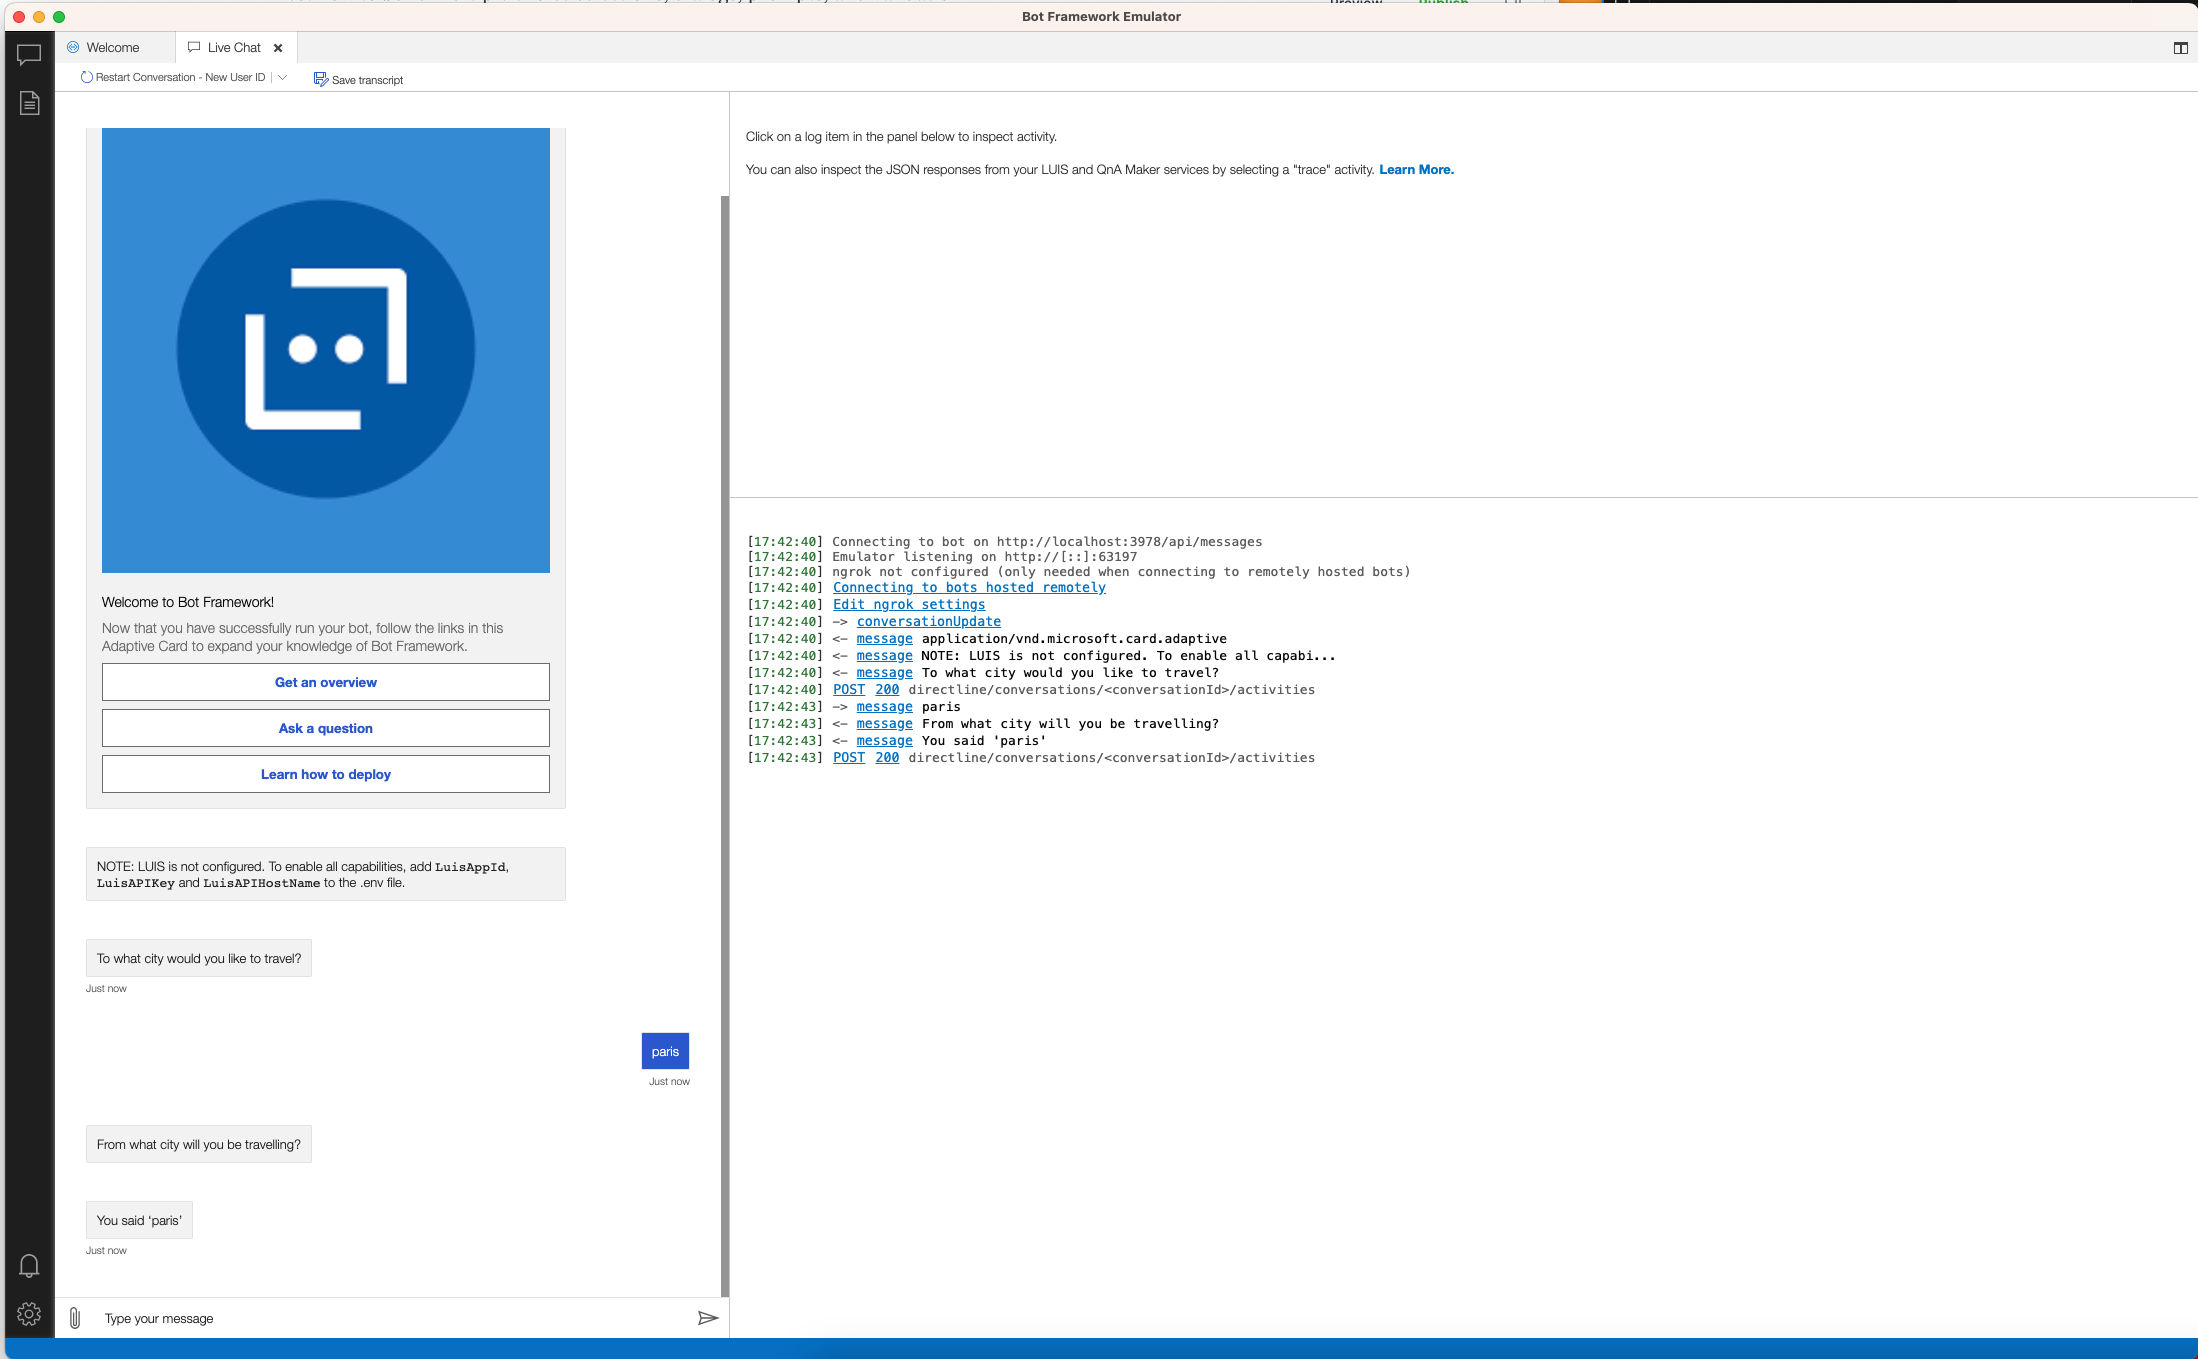Screen dimensions: 2198x1359
Task: Click the split editor layout icon
Action: tap(2180, 48)
